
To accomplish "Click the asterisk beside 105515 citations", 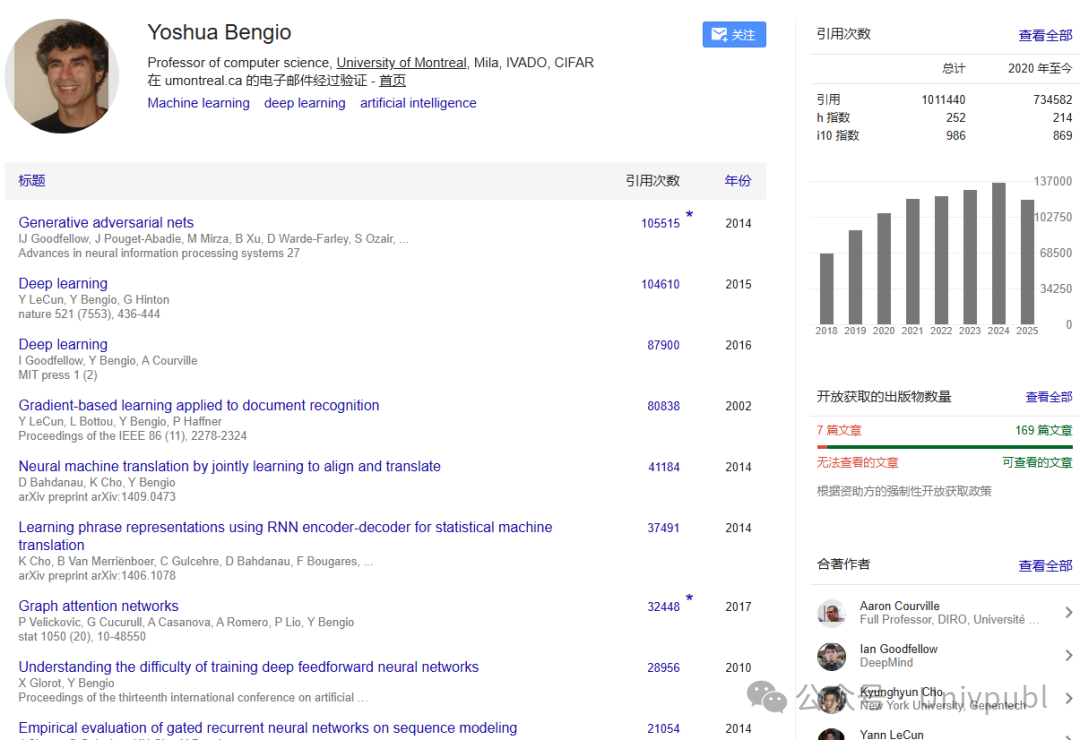I will pos(689,216).
